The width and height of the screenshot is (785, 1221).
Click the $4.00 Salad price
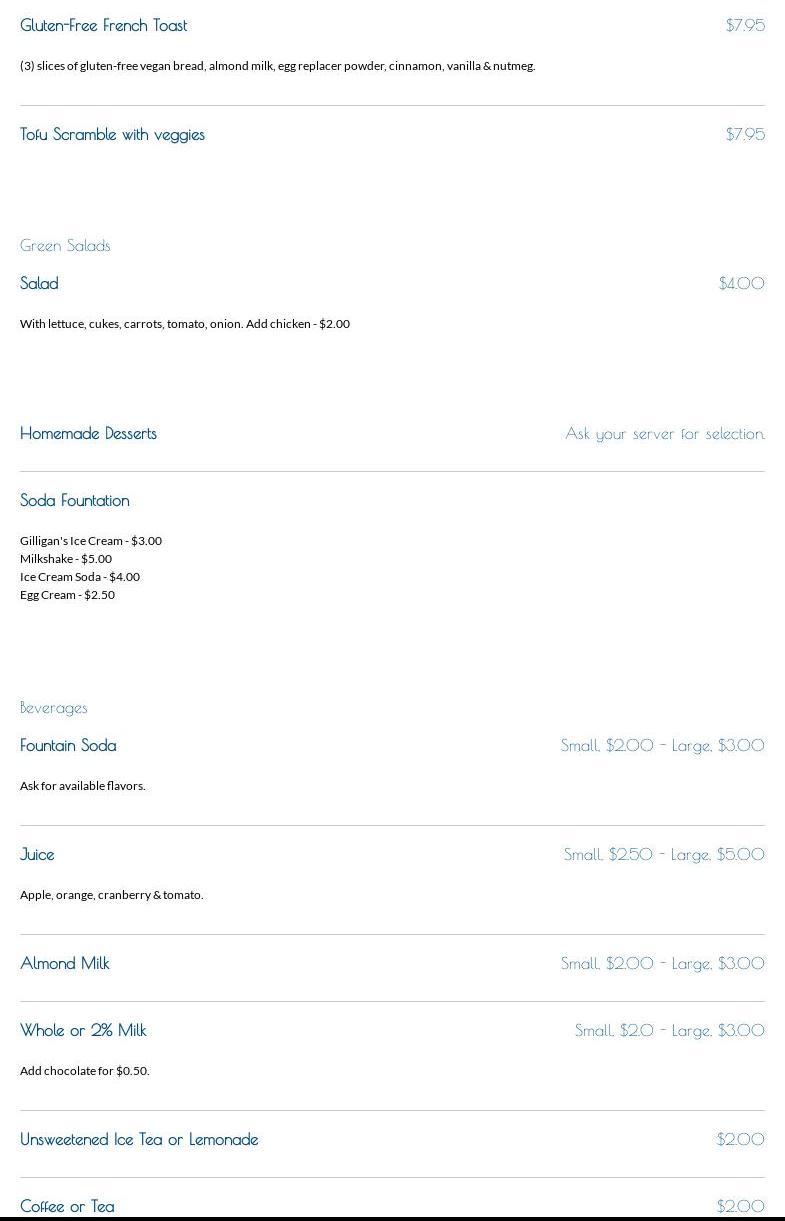tap(741, 284)
